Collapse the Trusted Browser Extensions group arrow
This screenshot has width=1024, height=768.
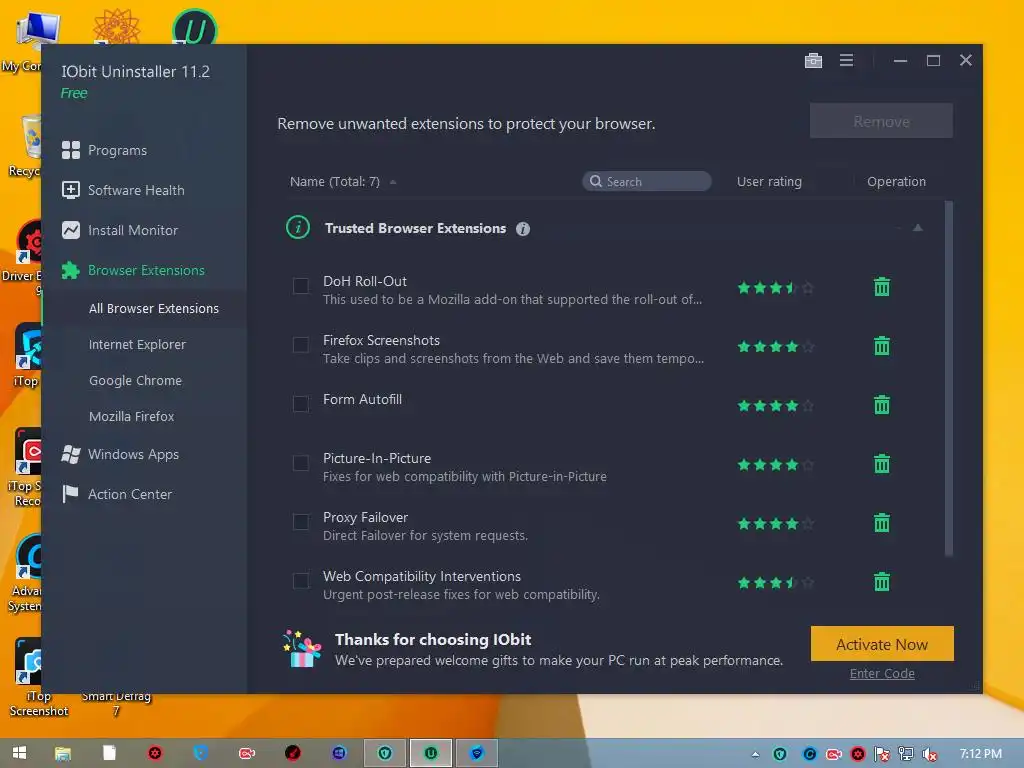(918, 227)
